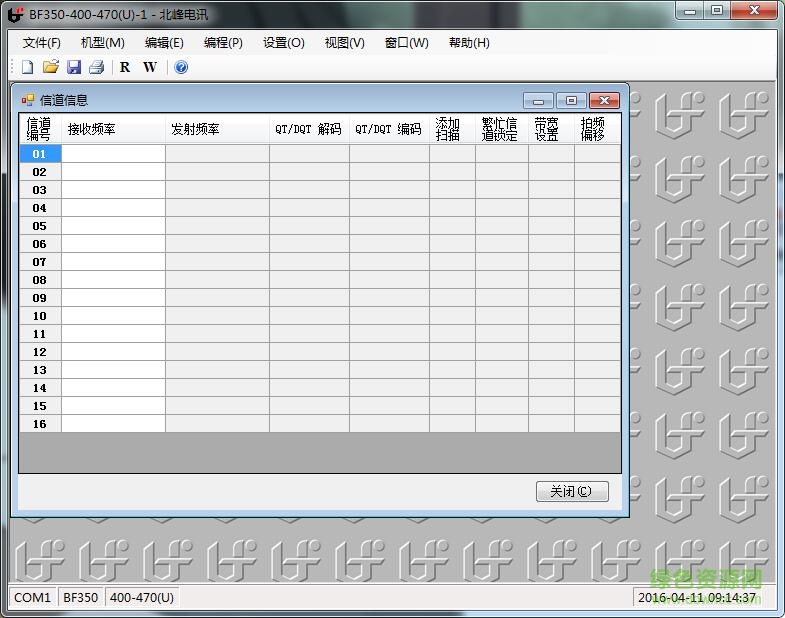Click receive frequency cell for channel 05
Image resolution: width=785 pixels, height=618 pixels.
[114, 226]
